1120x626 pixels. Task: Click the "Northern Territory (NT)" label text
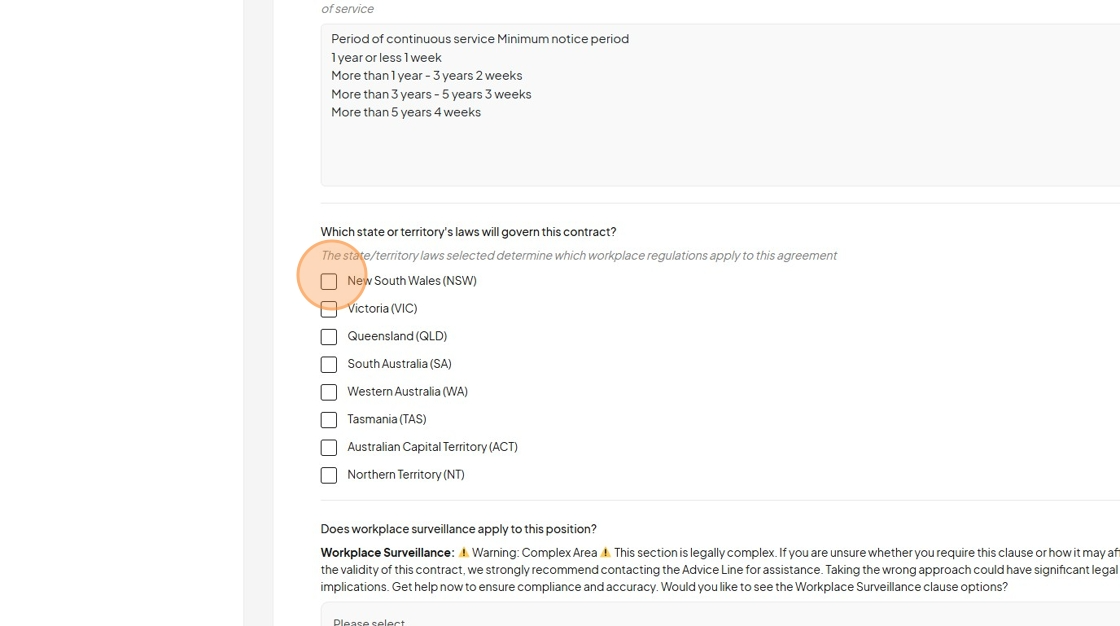(406, 475)
